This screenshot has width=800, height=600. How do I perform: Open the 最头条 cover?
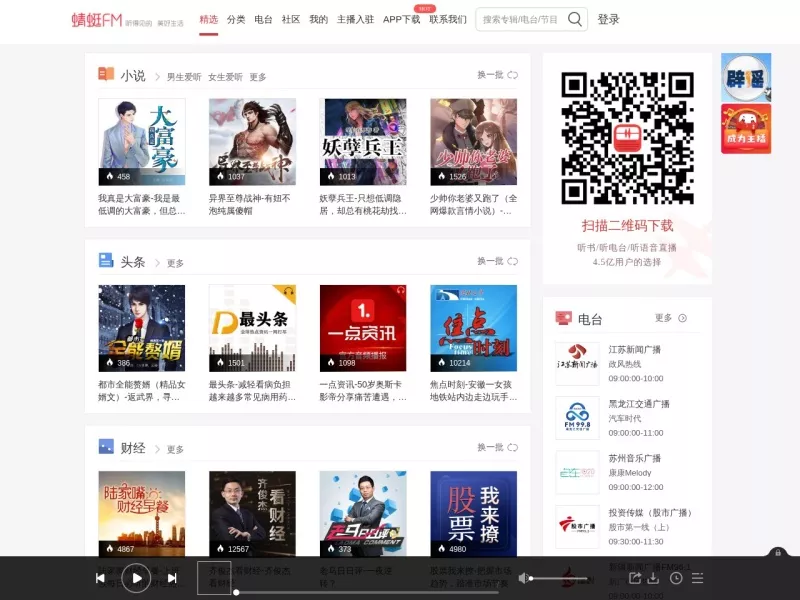[x=253, y=328]
